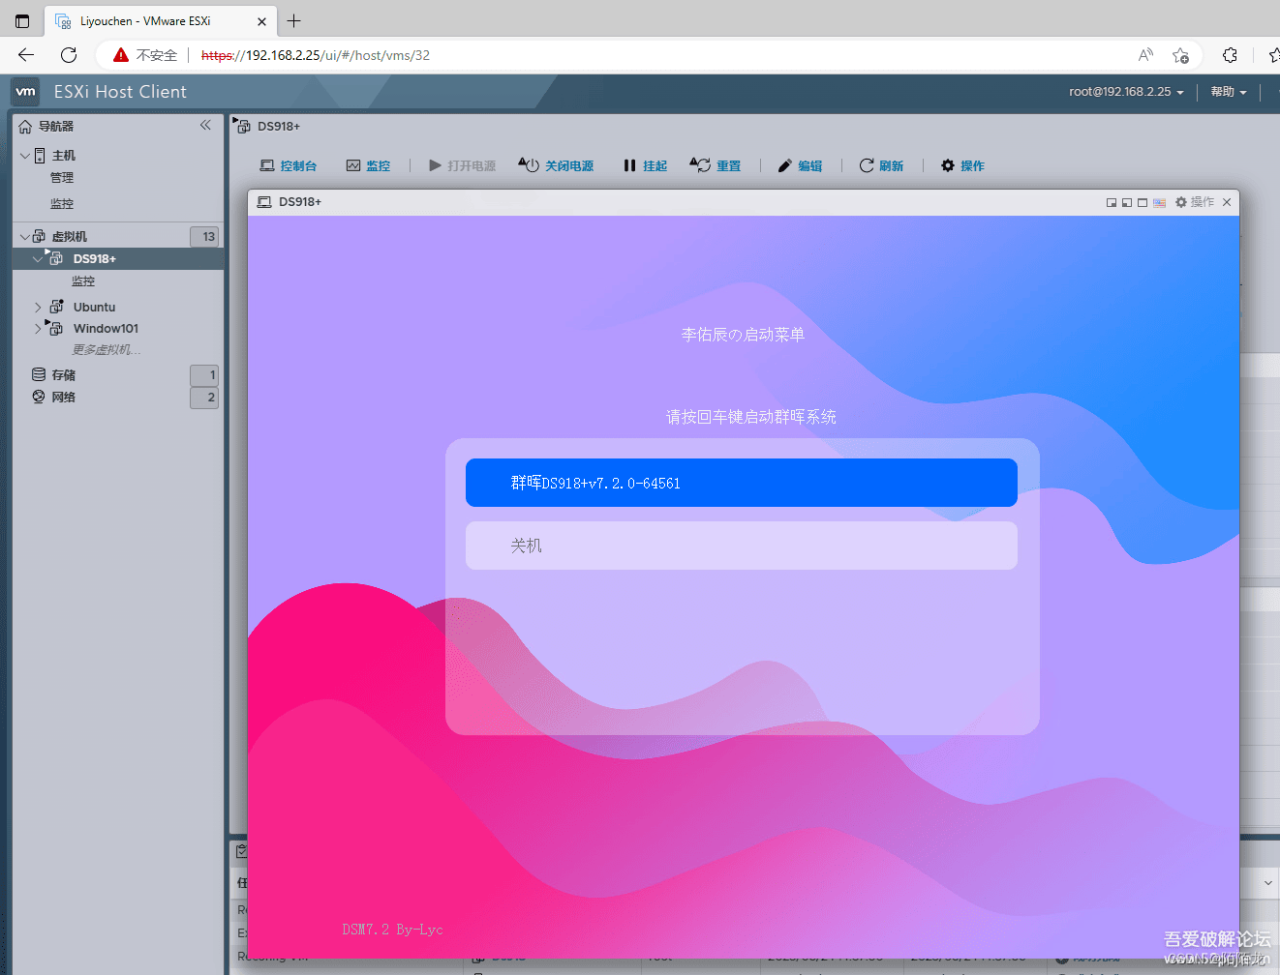Click browser extensions puzzle icon

[1229, 55]
